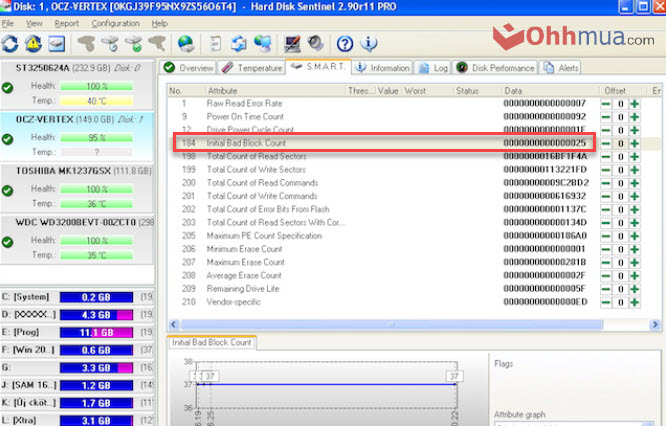The image size is (666, 426).
Task: Click green check status icon of TOSHIBA MK1237GSX
Action: tap(7, 191)
